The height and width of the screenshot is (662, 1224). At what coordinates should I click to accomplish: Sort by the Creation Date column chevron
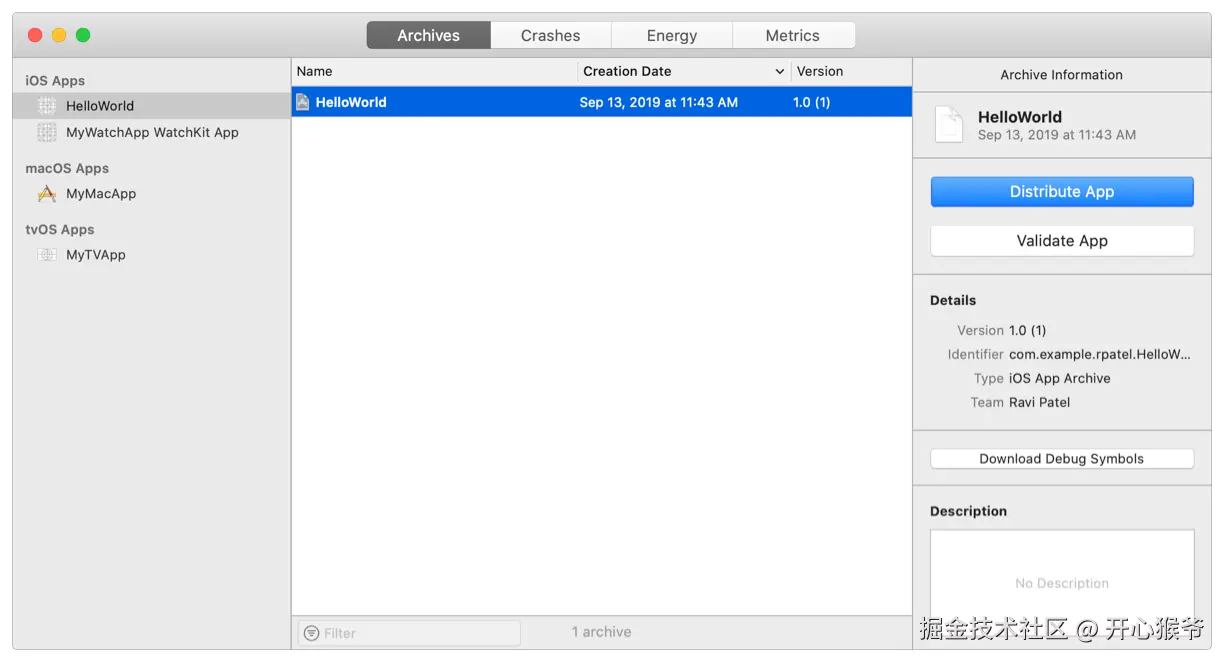tap(780, 72)
